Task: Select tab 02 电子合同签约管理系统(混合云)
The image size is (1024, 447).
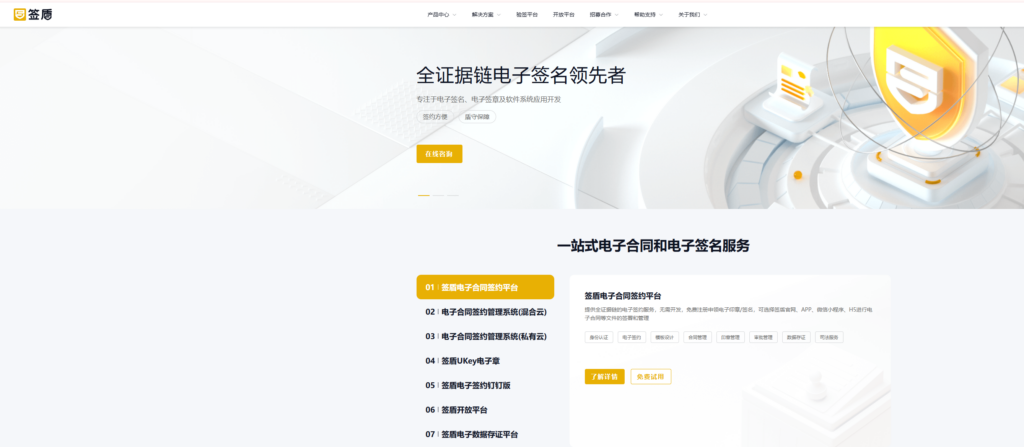Action: click(485, 312)
